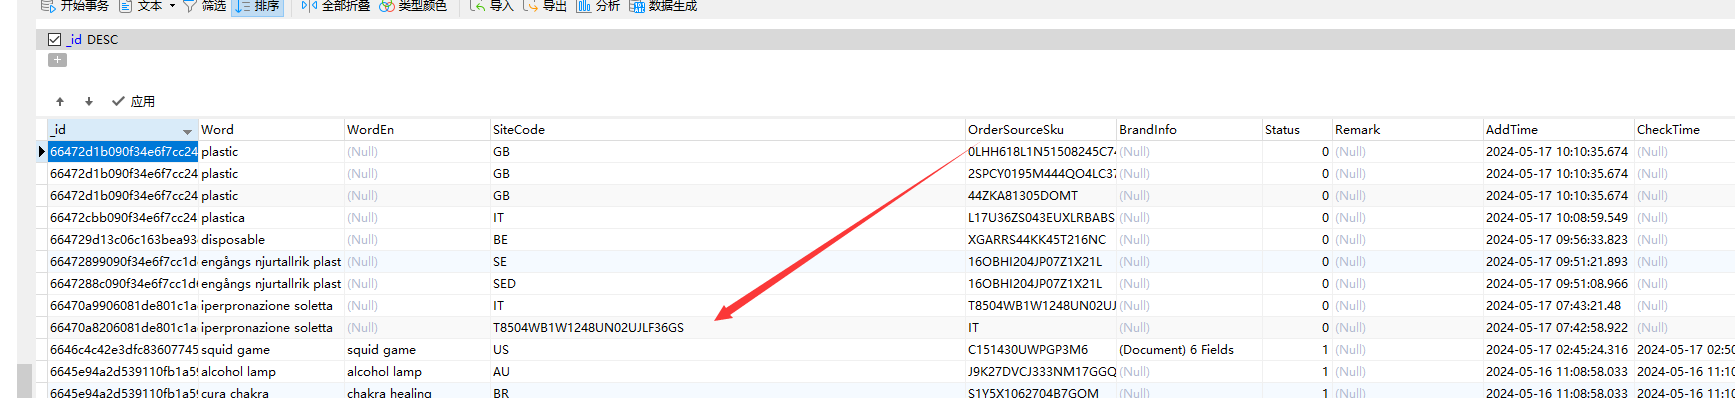This screenshot has width=1735, height=398.
Task: Click the Apply (应用) button
Action: pyautogui.click(x=133, y=101)
